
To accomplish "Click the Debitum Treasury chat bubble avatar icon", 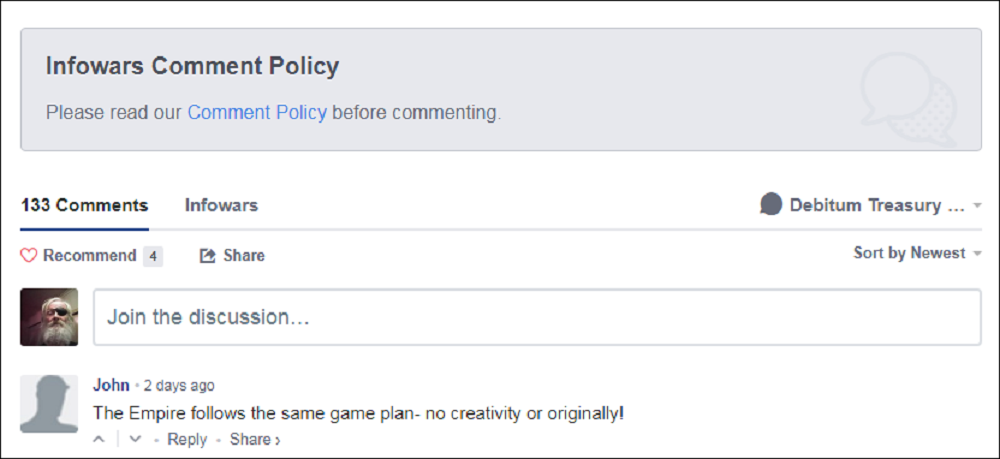I will 770,205.
